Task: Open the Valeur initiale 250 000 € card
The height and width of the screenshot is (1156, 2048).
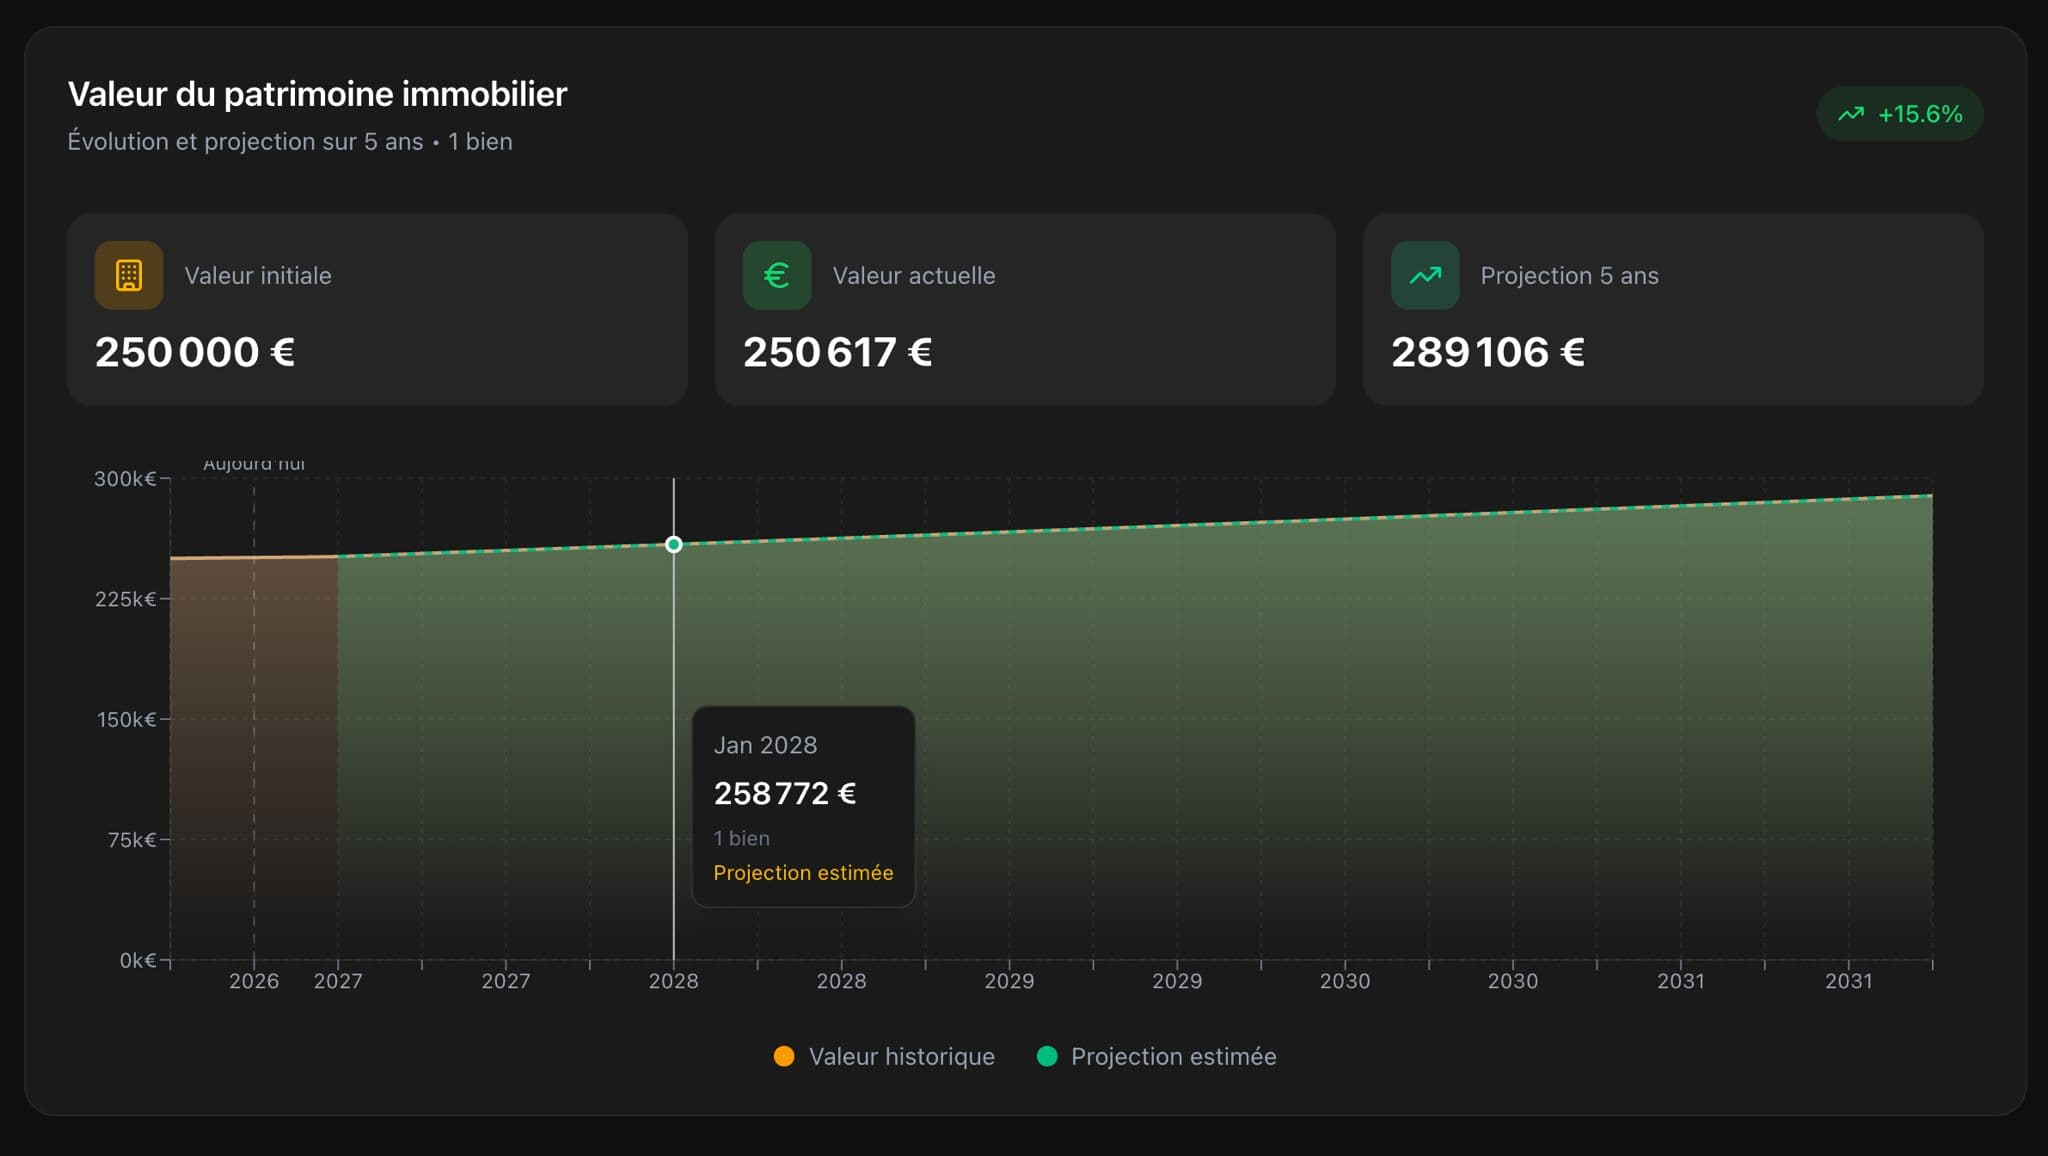Action: (377, 309)
